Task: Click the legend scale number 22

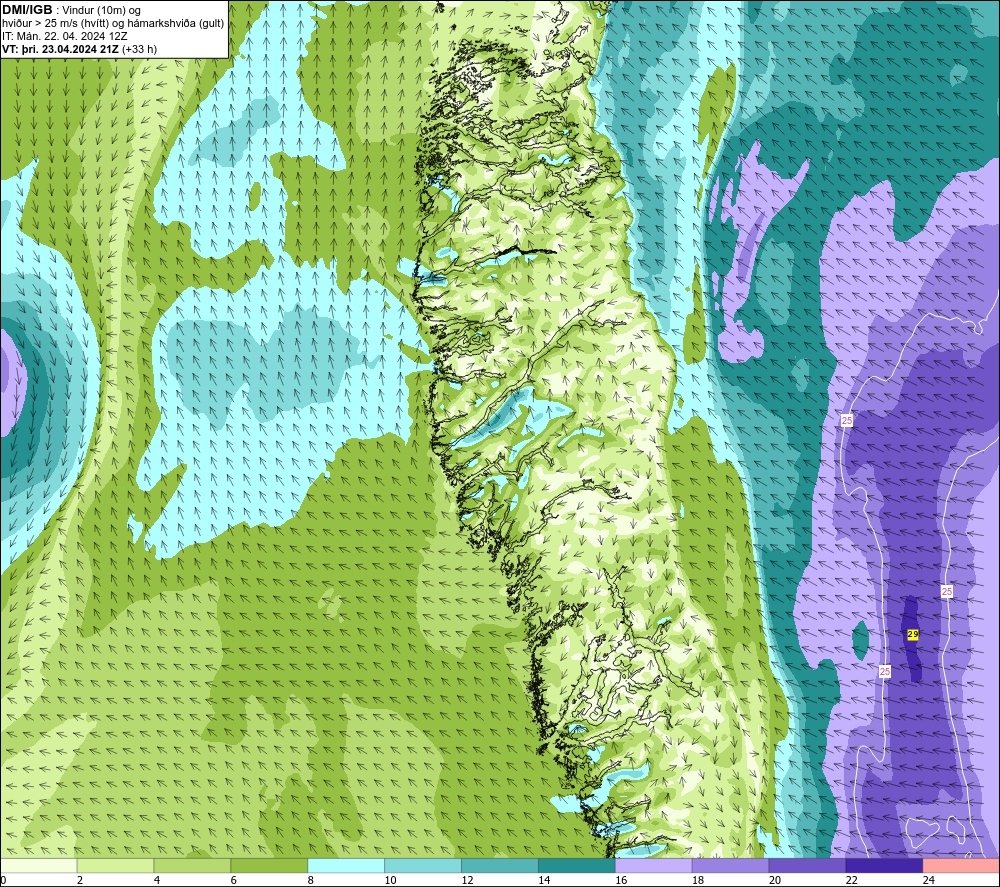Action: [x=851, y=880]
